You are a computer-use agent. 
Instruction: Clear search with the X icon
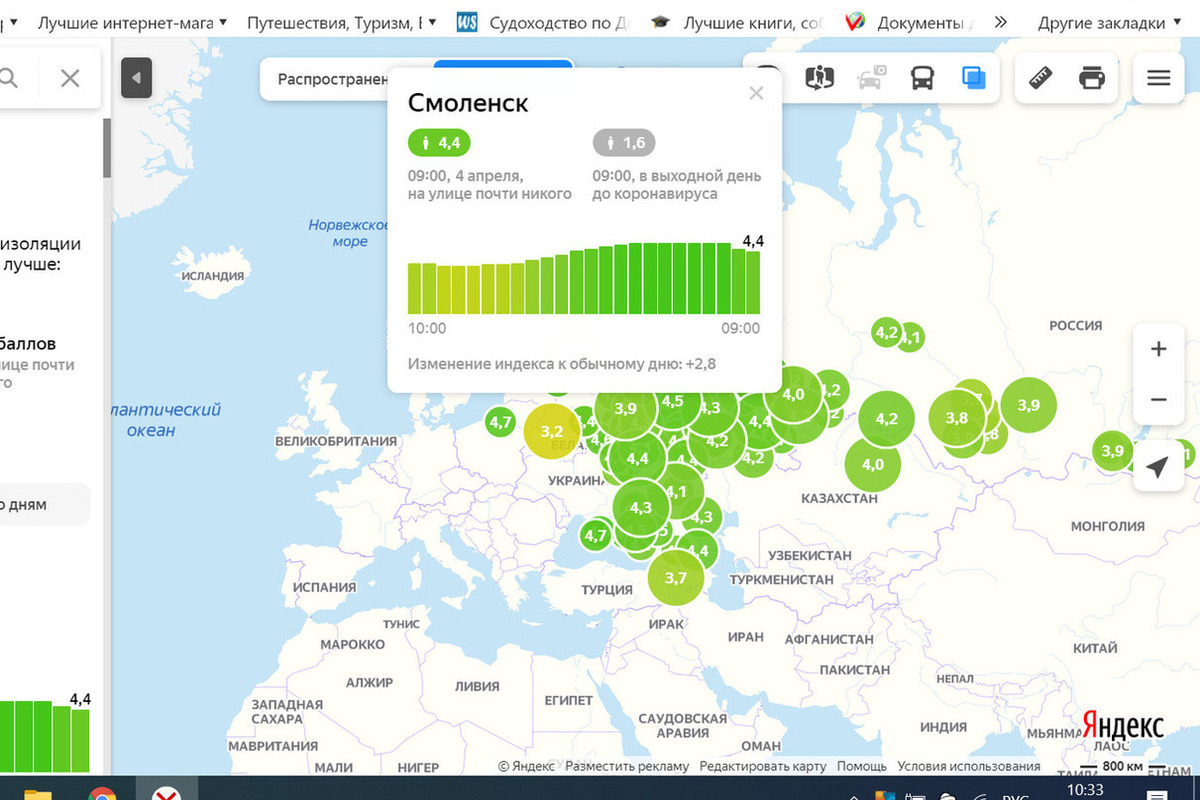(x=70, y=78)
